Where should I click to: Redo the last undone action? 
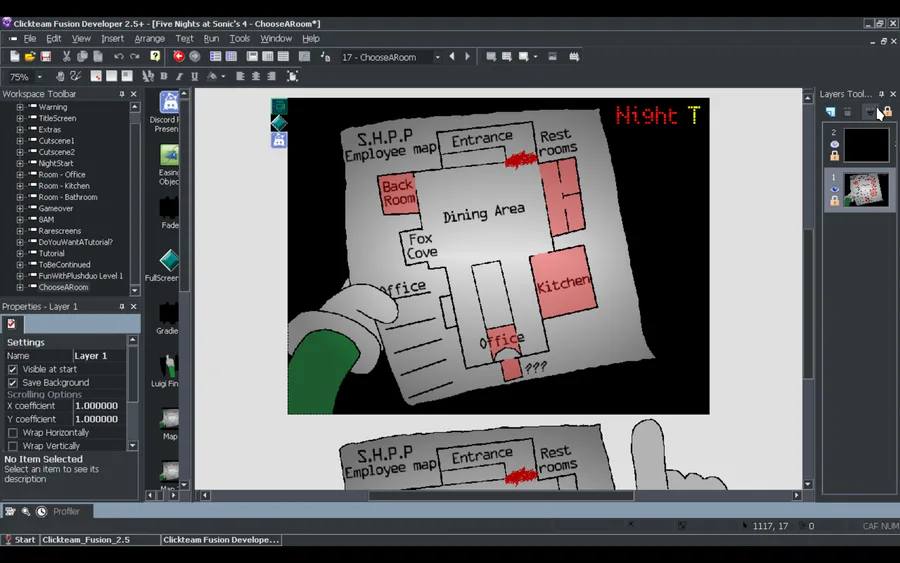point(134,56)
